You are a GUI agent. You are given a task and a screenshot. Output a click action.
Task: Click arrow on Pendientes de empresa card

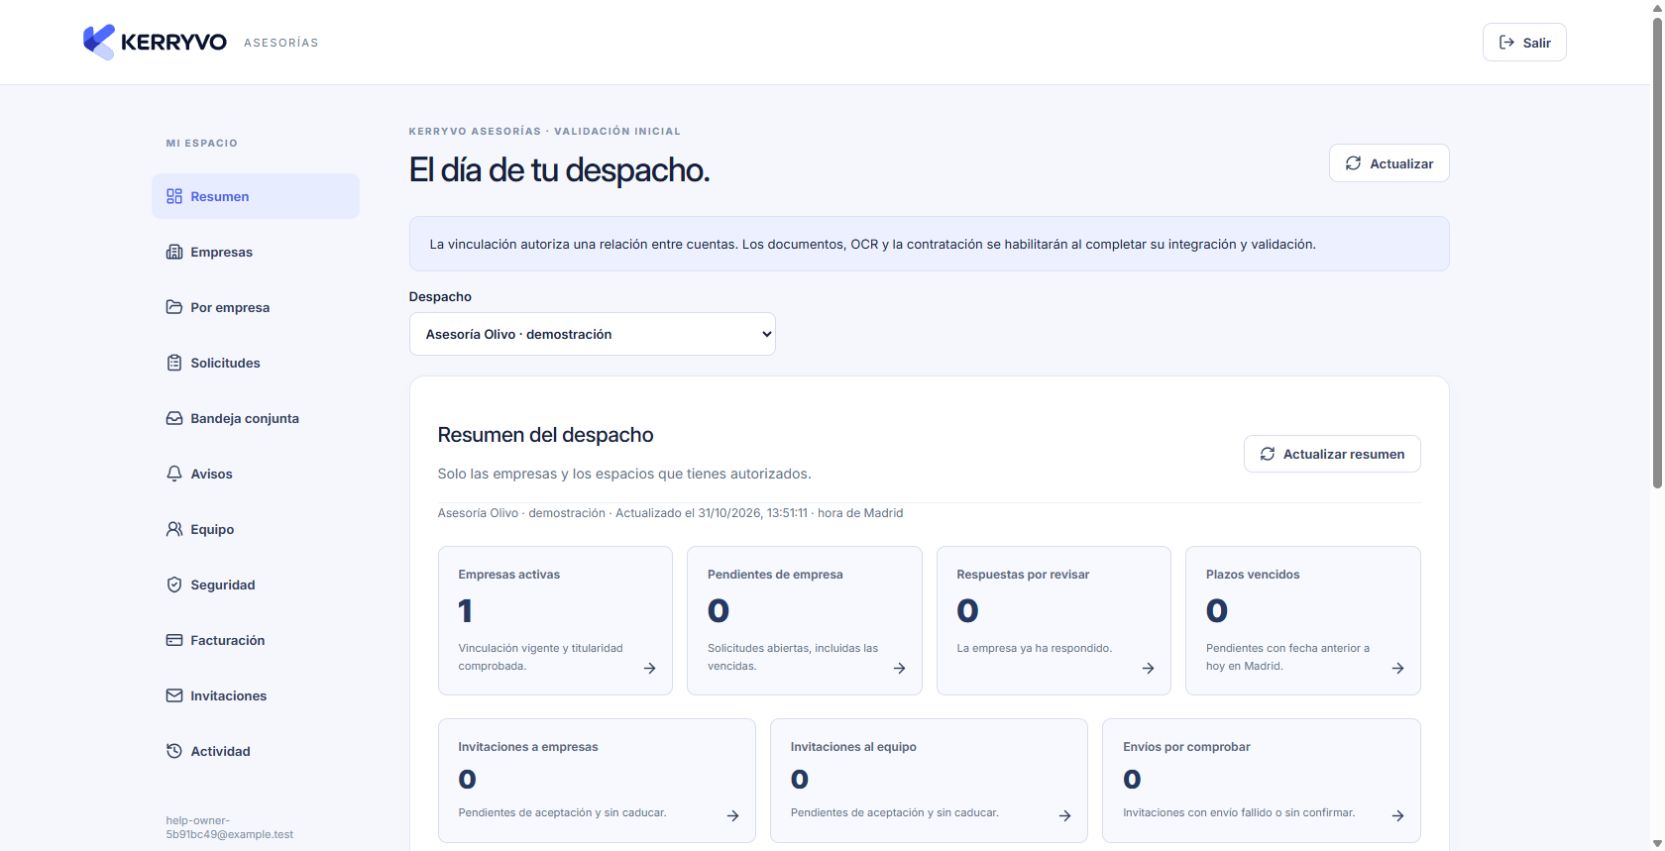pos(899,668)
